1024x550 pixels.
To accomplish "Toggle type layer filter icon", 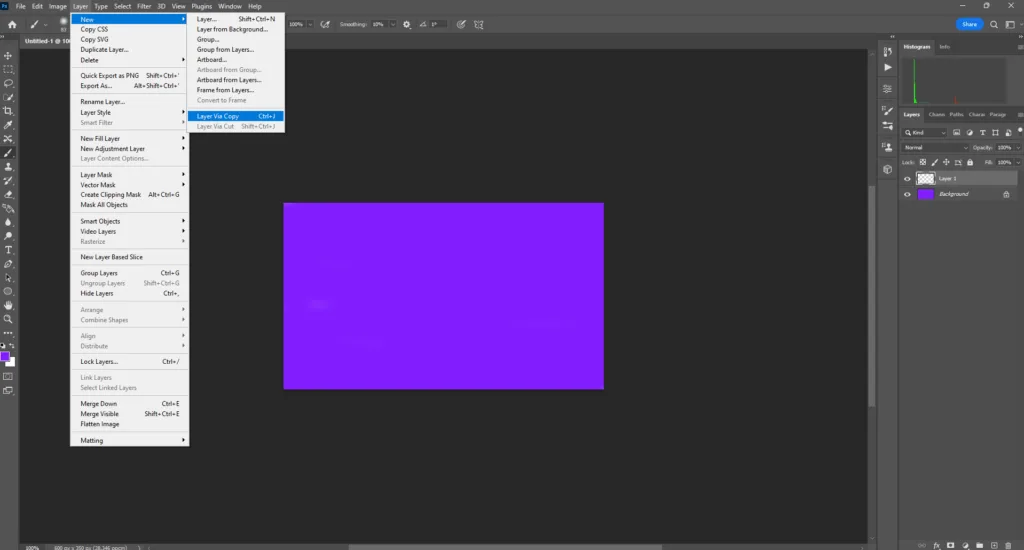I will pos(982,132).
